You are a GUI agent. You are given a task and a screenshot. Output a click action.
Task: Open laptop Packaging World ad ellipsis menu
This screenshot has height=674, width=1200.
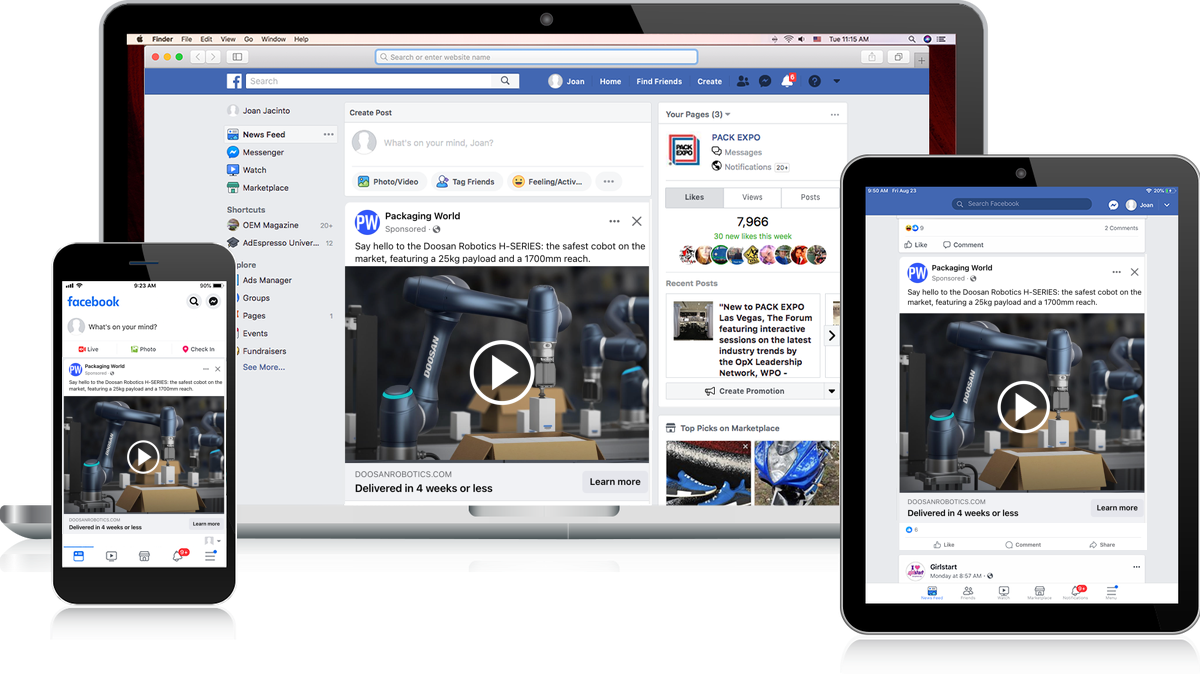coord(614,221)
